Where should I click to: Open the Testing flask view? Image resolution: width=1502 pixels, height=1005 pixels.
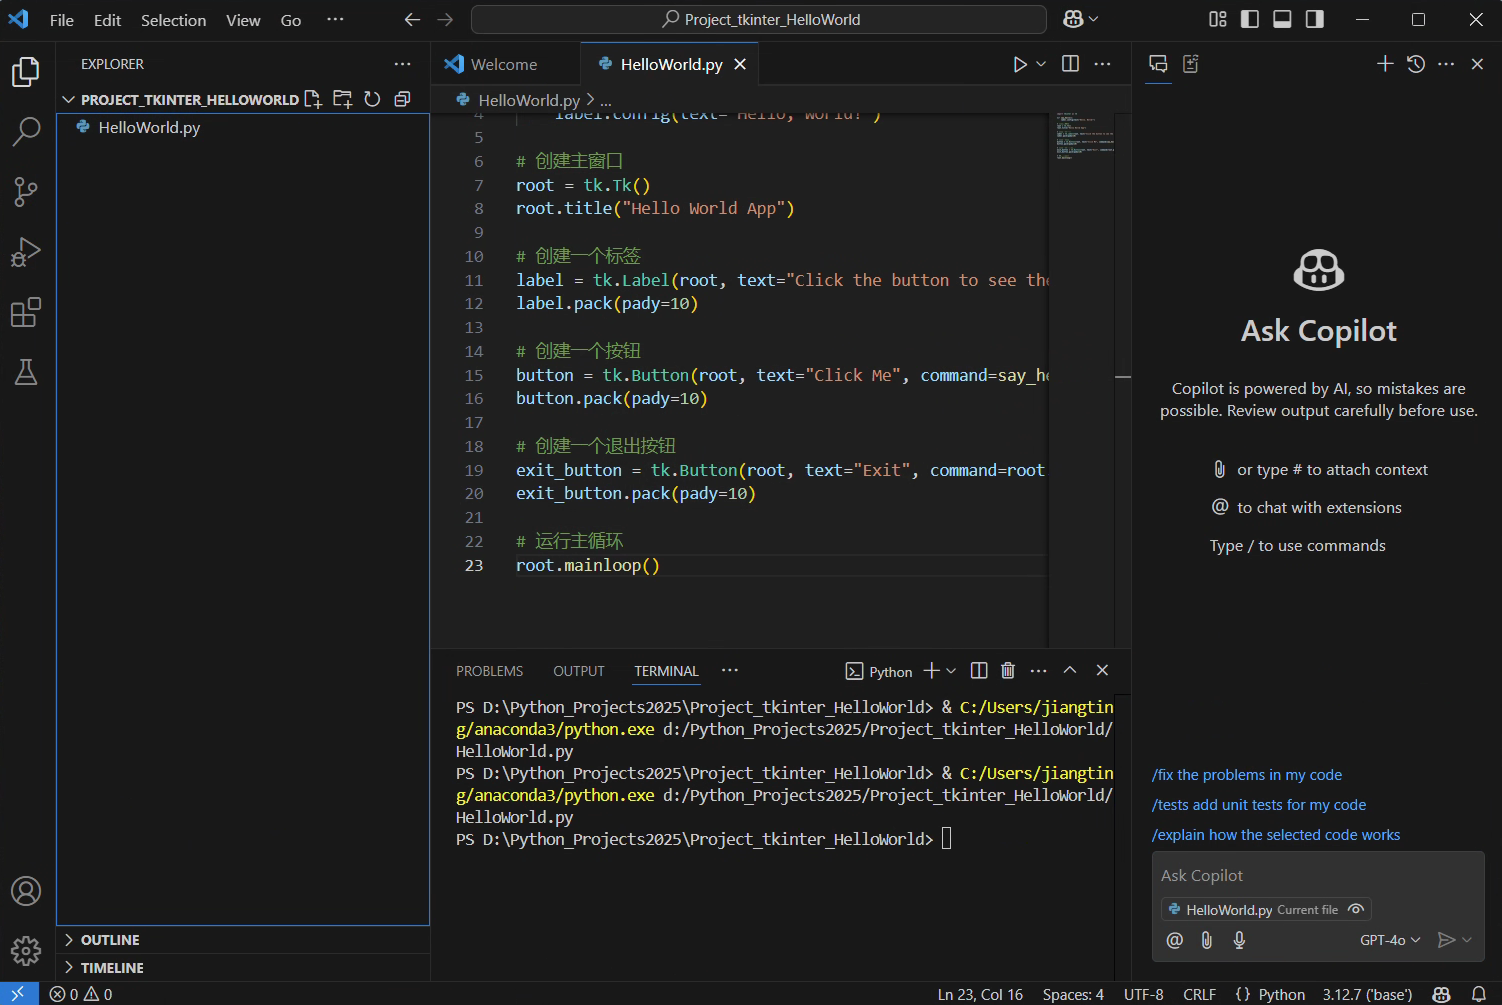click(x=26, y=372)
